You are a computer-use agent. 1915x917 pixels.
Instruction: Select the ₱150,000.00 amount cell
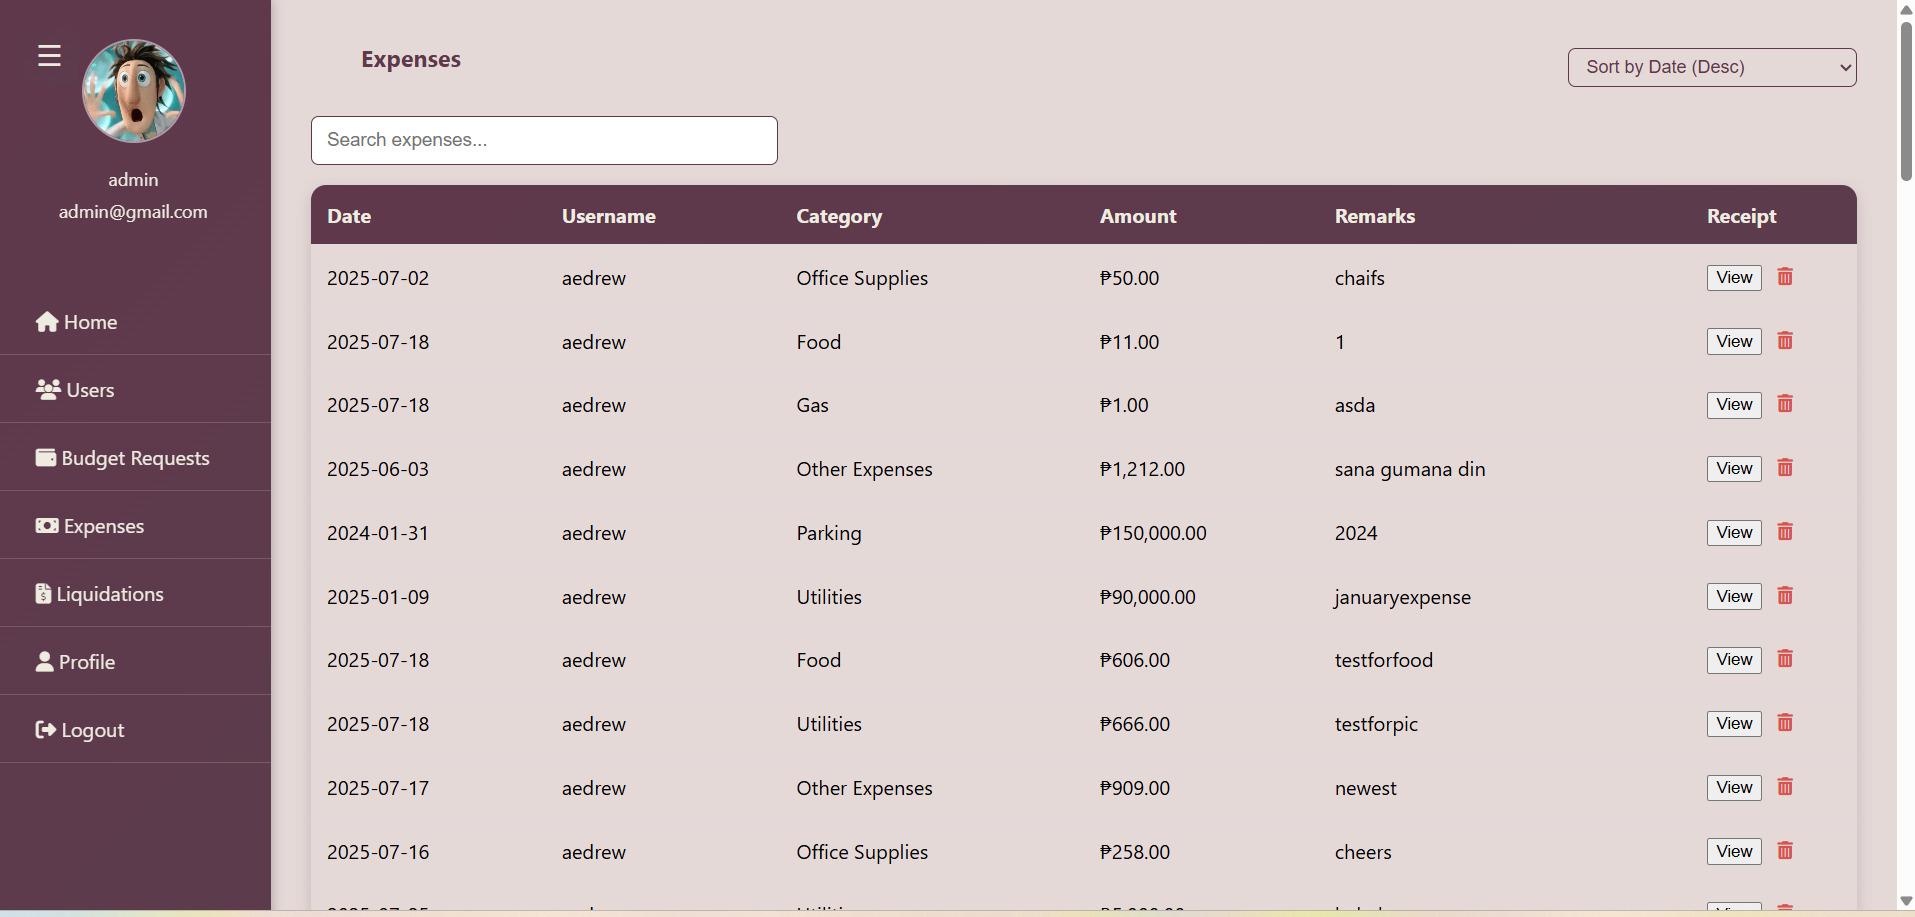pos(1153,533)
